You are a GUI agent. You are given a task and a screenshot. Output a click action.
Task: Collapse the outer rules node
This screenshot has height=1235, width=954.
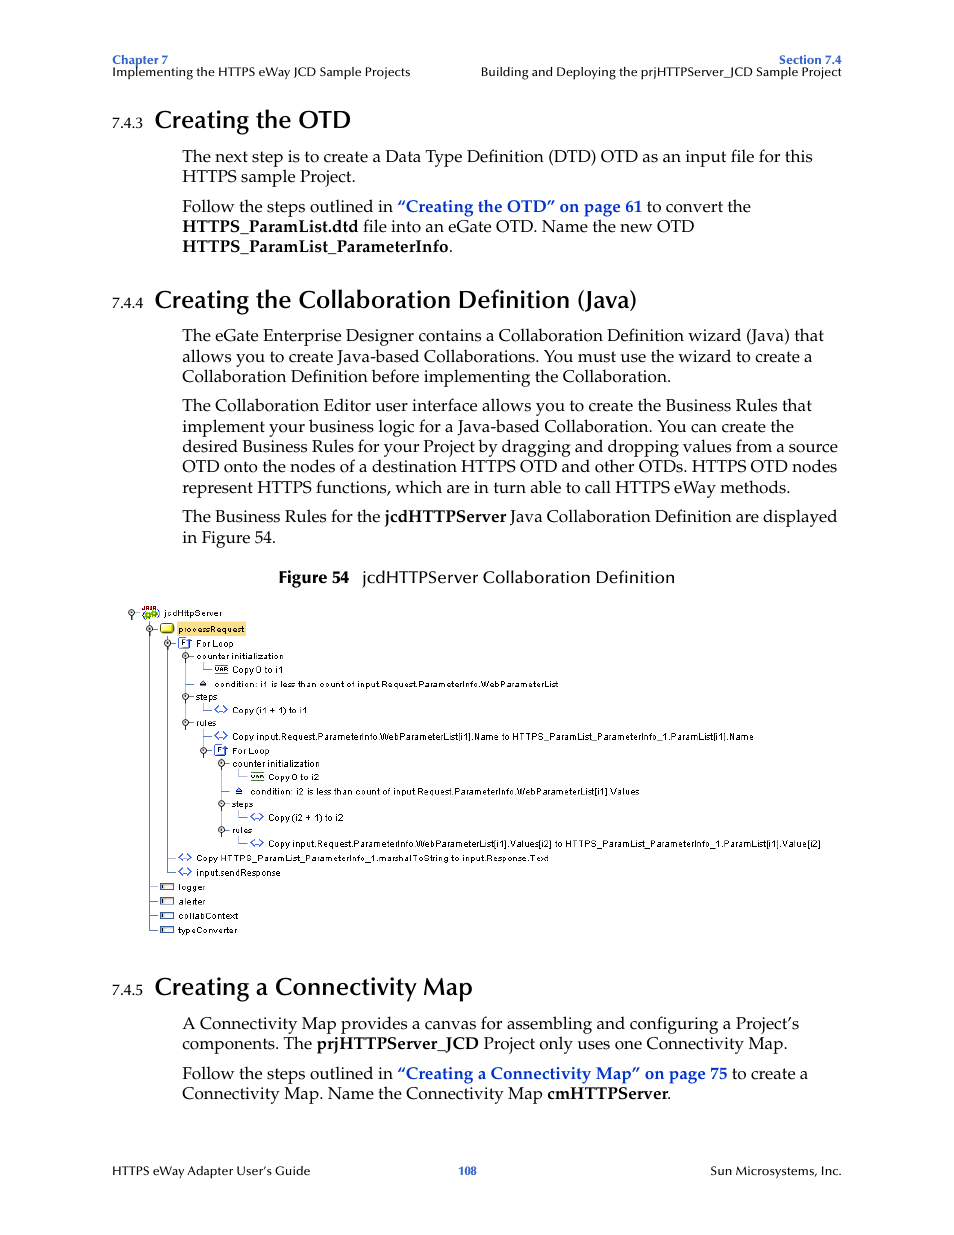point(185,722)
